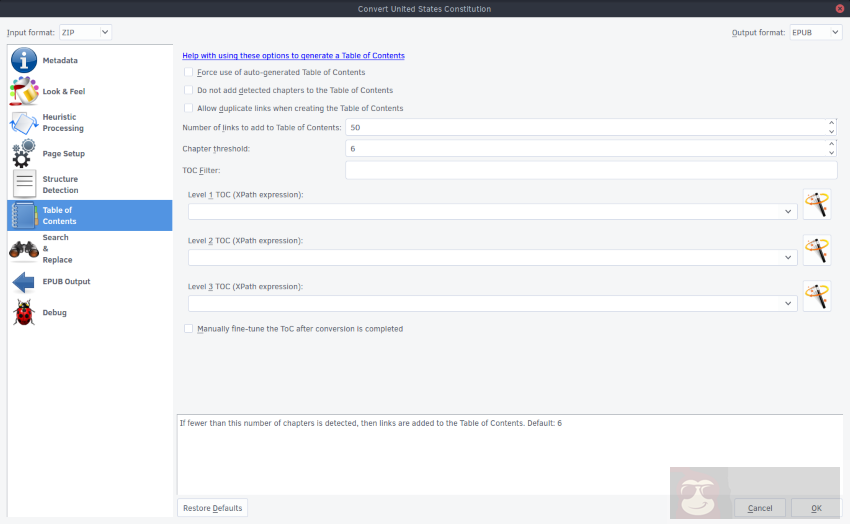Image resolution: width=850 pixels, height=524 pixels.
Task: Open XPath wizard for Level 3 TOC
Action: point(817,297)
